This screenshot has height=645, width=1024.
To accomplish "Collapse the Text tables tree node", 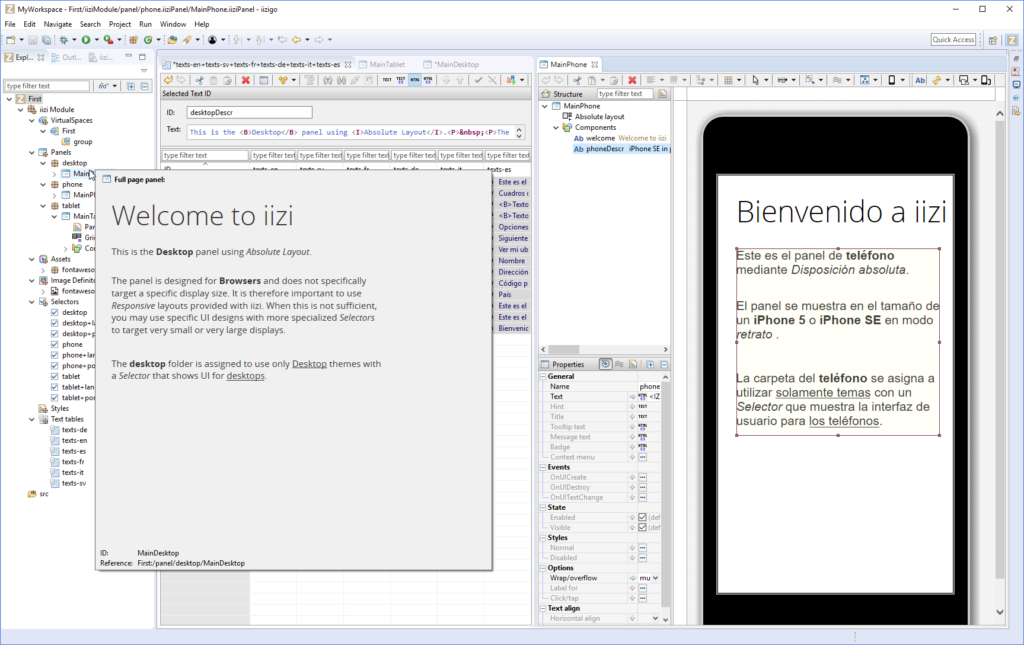I will point(32,419).
